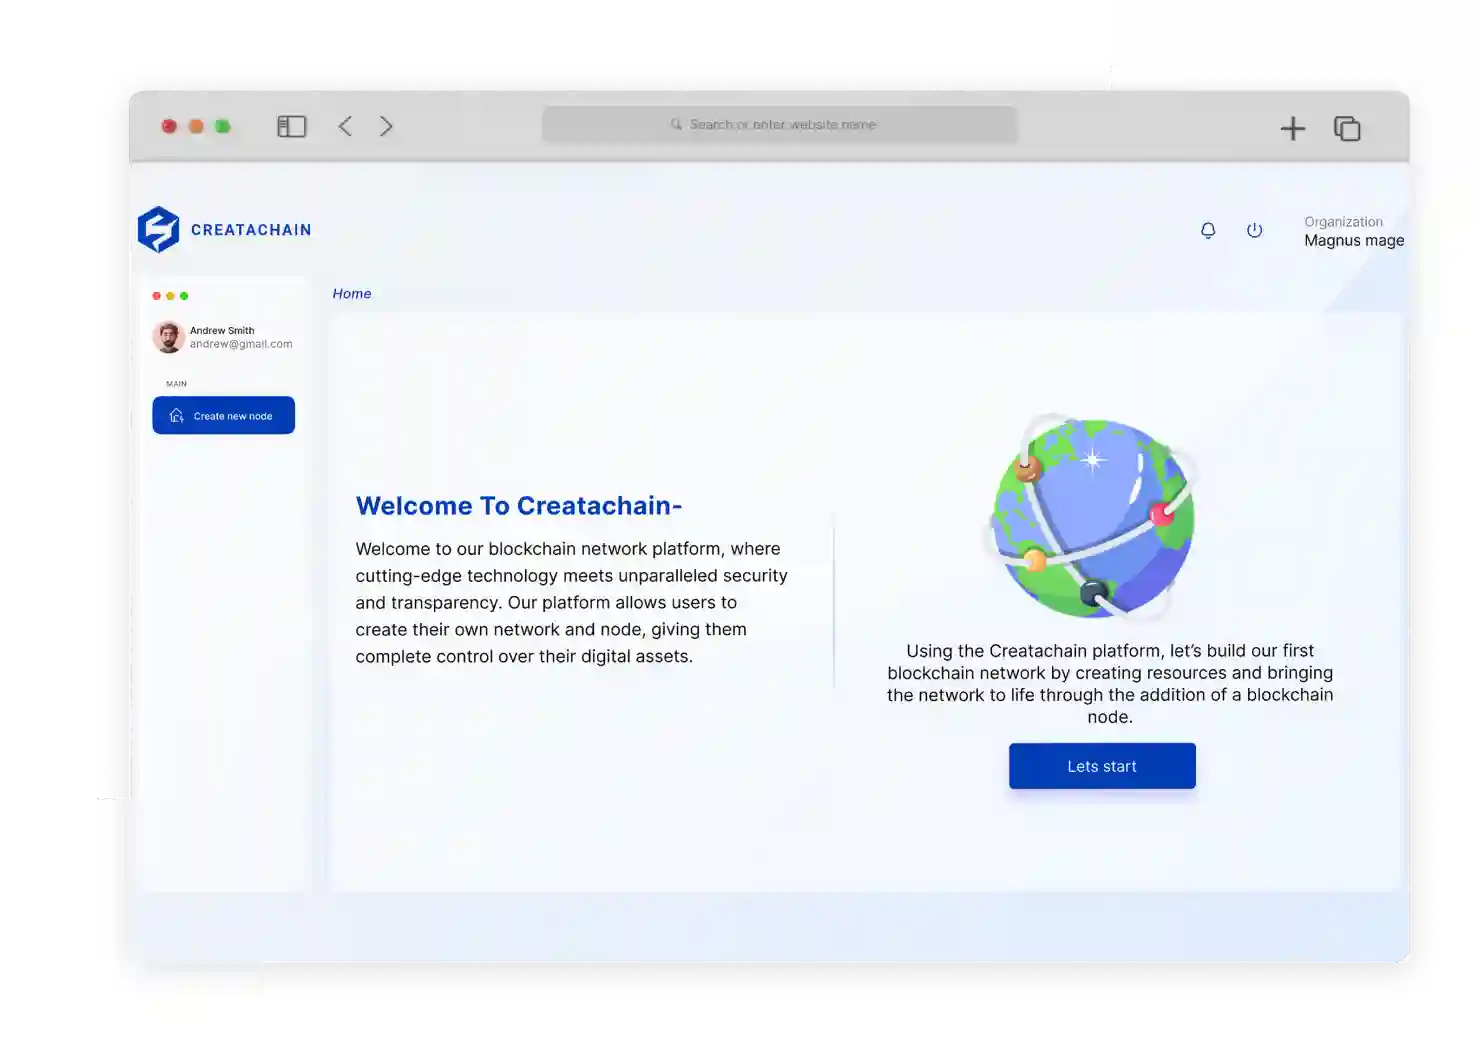Screen dimensions: 1482x1038
Task: Open notifications via the bell icon
Action: [1207, 230]
